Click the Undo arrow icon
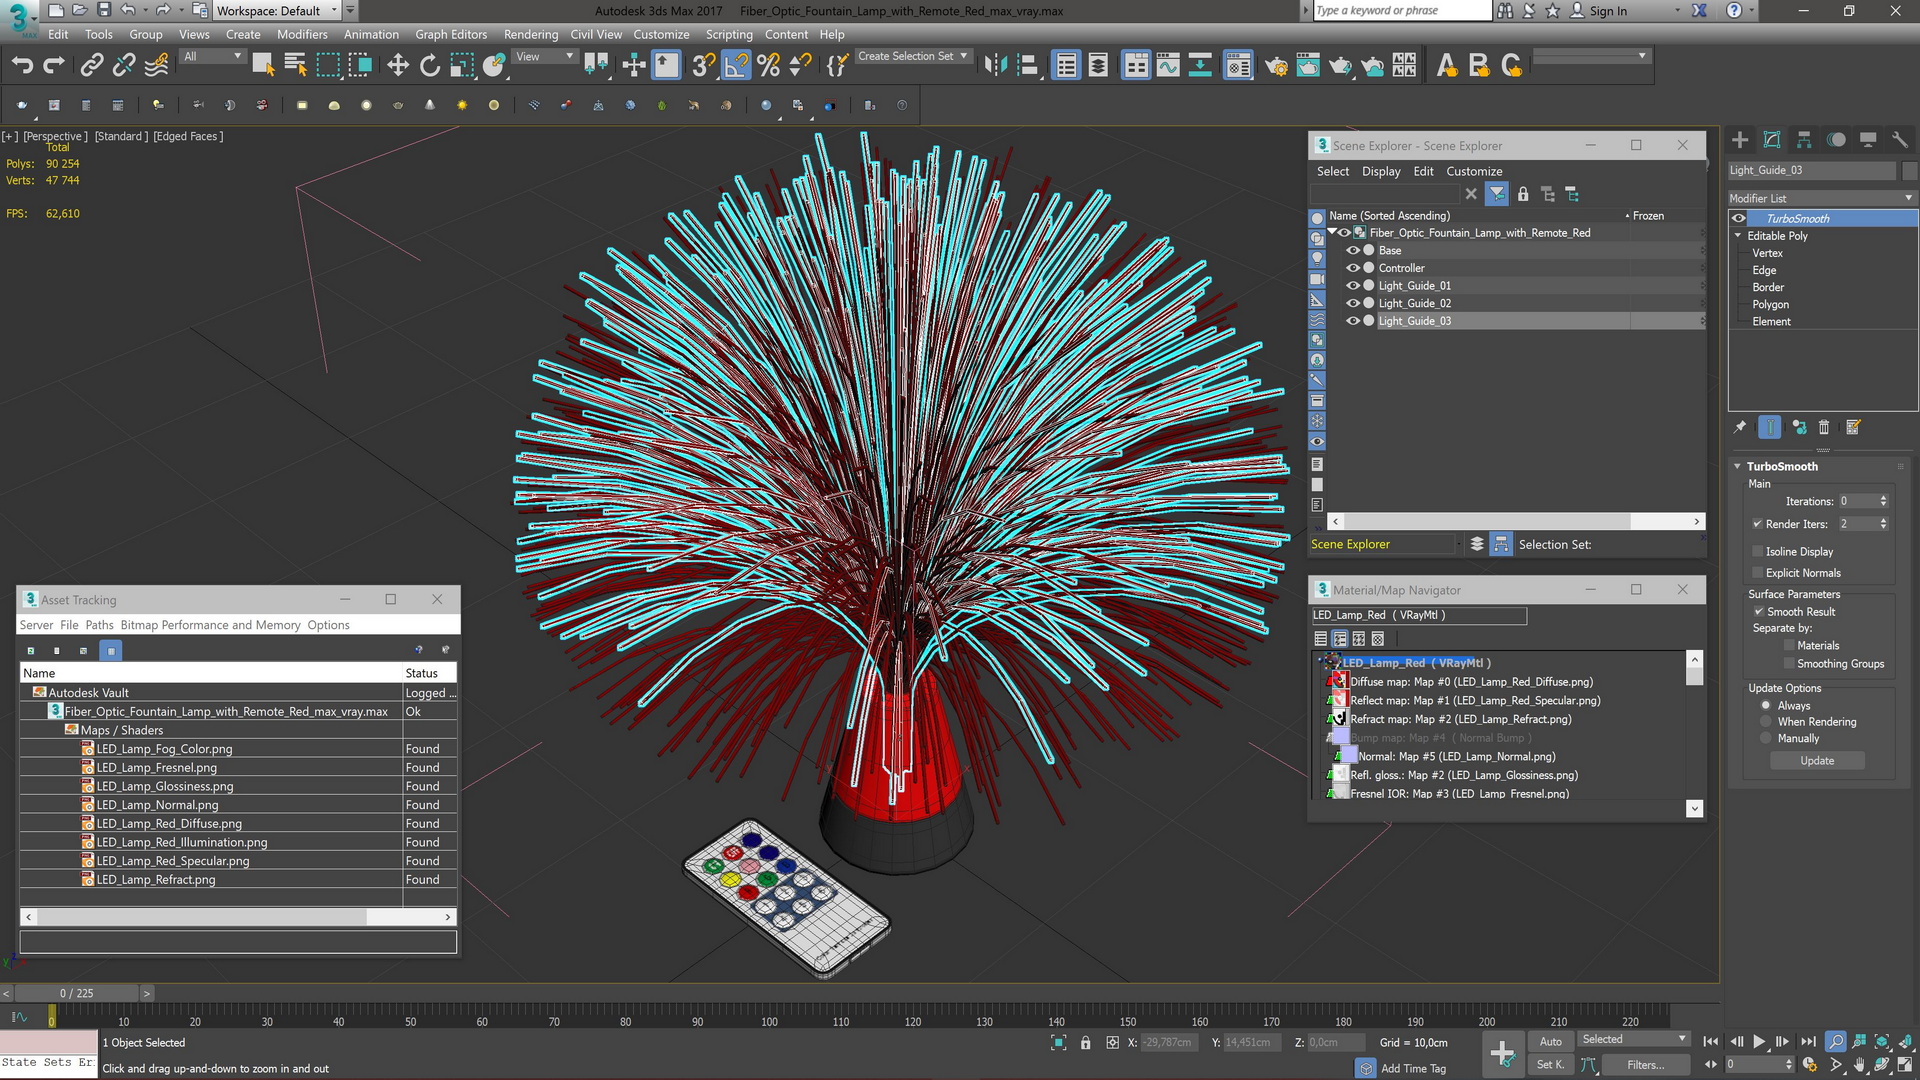 (22, 66)
